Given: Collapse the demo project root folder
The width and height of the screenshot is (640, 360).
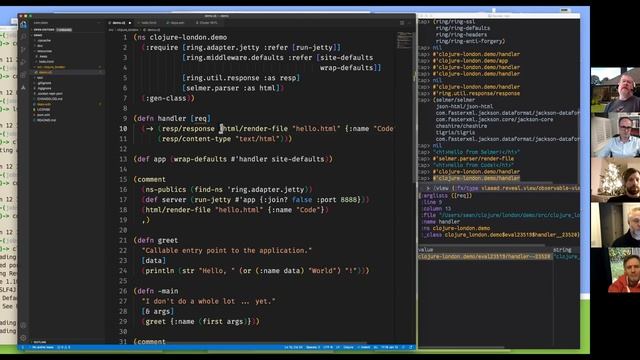Looking at the screenshot, I should coord(38,35).
